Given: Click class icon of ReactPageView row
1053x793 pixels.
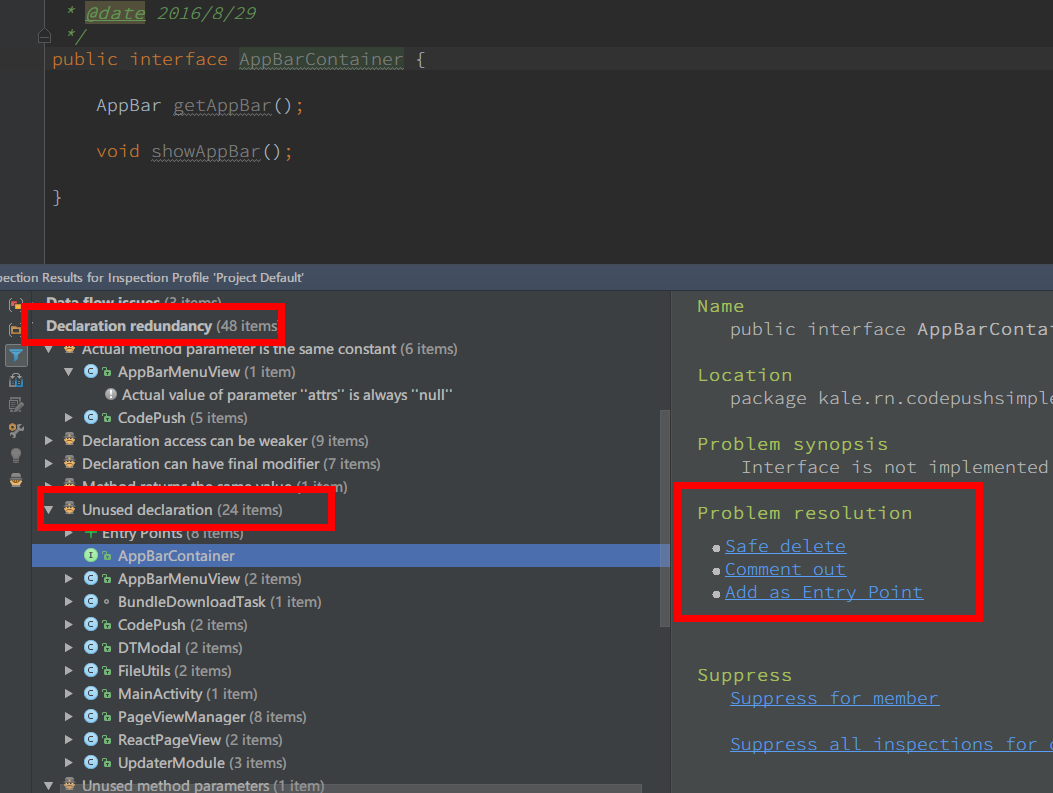Looking at the screenshot, I should 91,739.
